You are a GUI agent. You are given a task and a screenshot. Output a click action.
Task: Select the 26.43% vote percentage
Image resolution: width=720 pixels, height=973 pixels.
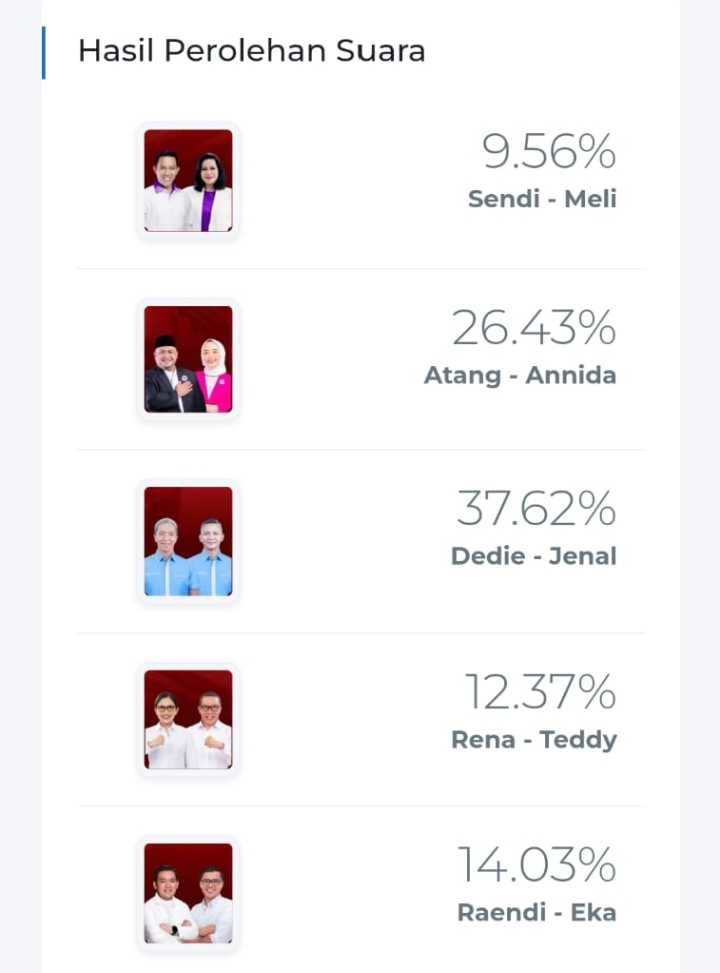[x=534, y=328]
